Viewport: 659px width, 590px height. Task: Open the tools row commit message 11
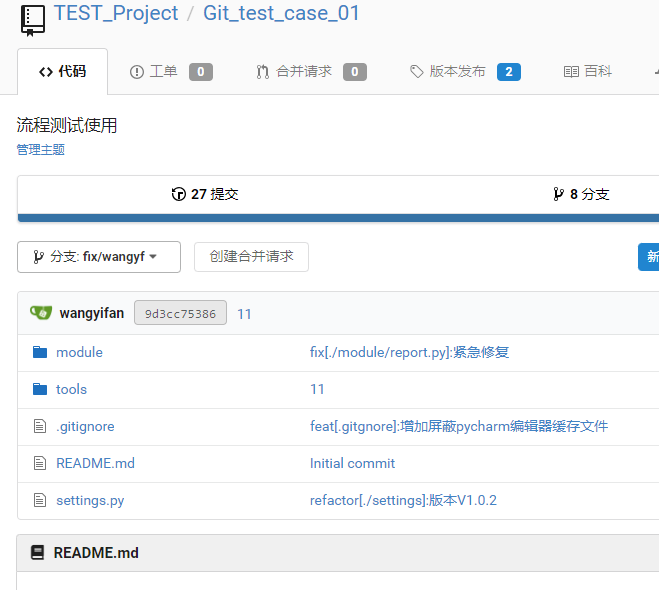click(317, 389)
